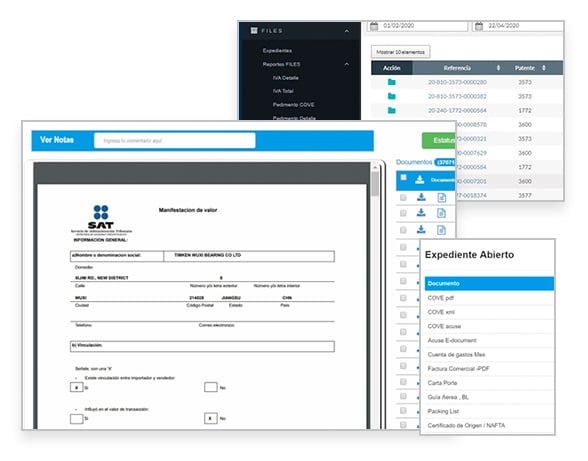The width and height of the screenshot is (588, 461).
Task: Open folder icon for reference 20-240-1772-0000564
Action: 392,110
